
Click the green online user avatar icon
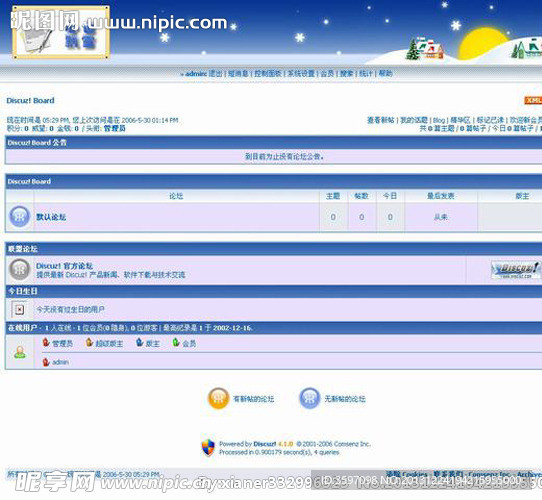pyautogui.click(x=20, y=352)
